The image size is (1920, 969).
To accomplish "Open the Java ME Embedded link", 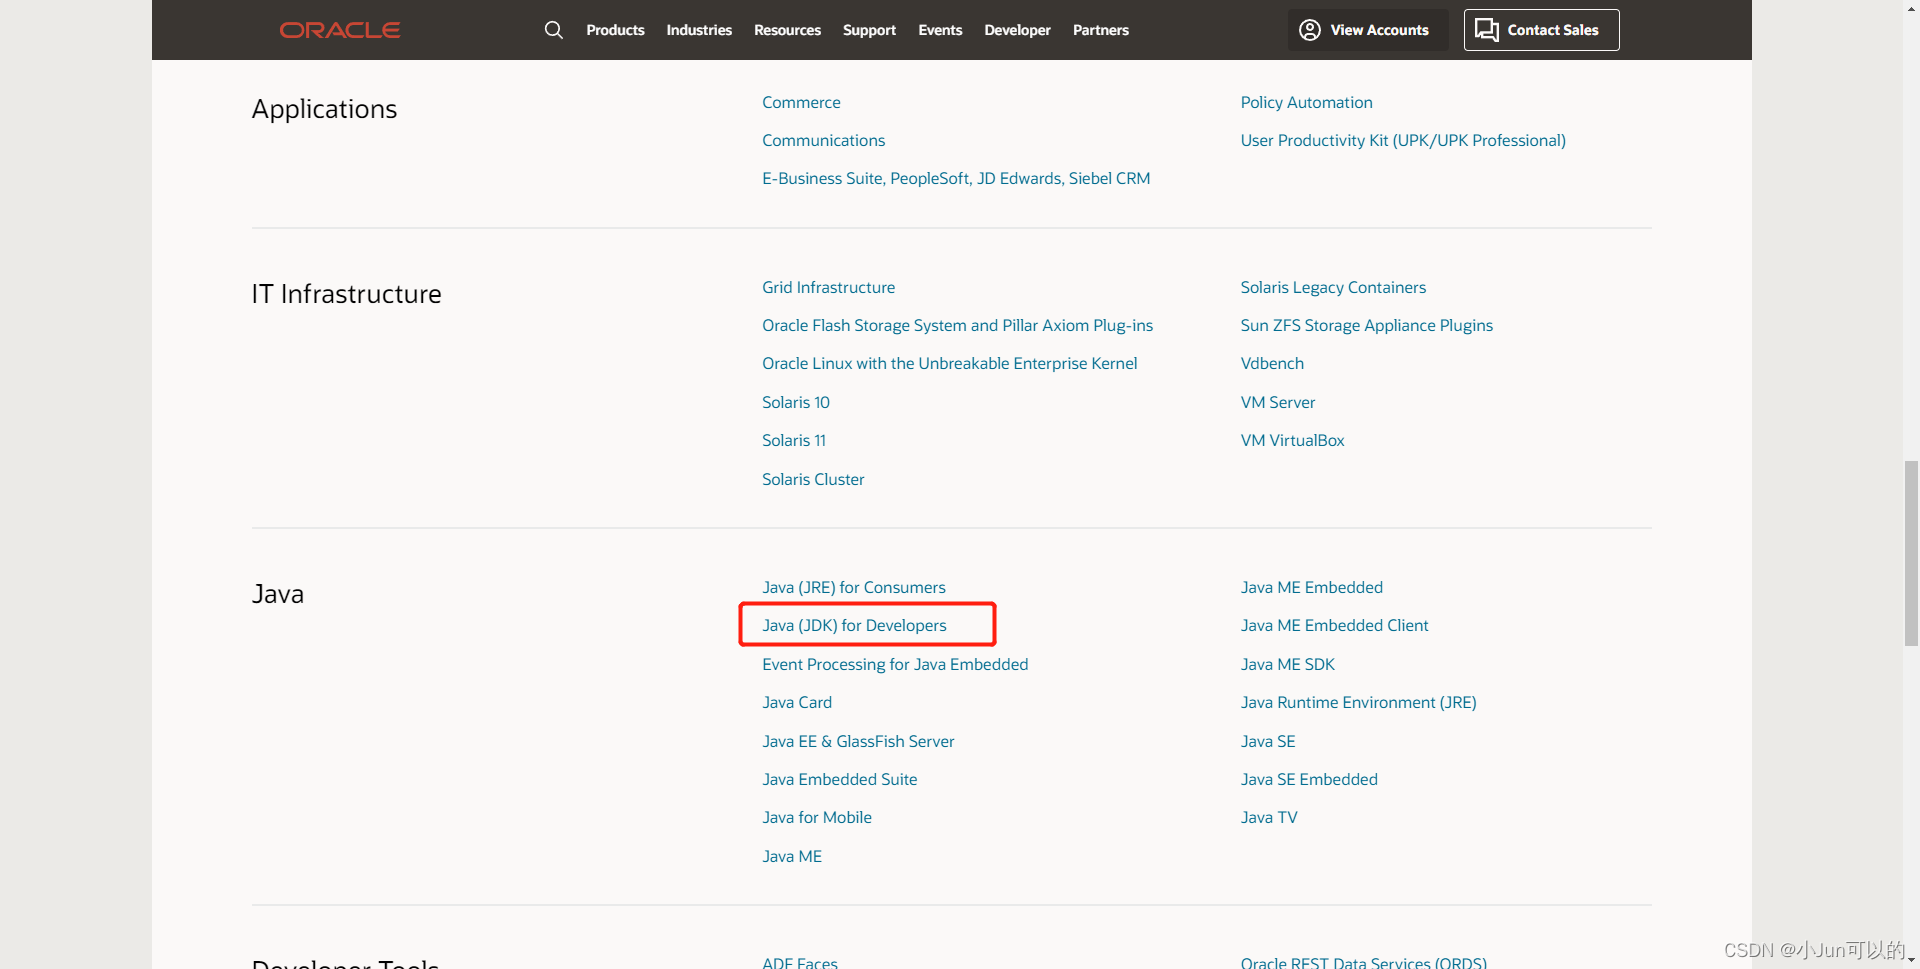I will point(1311,587).
